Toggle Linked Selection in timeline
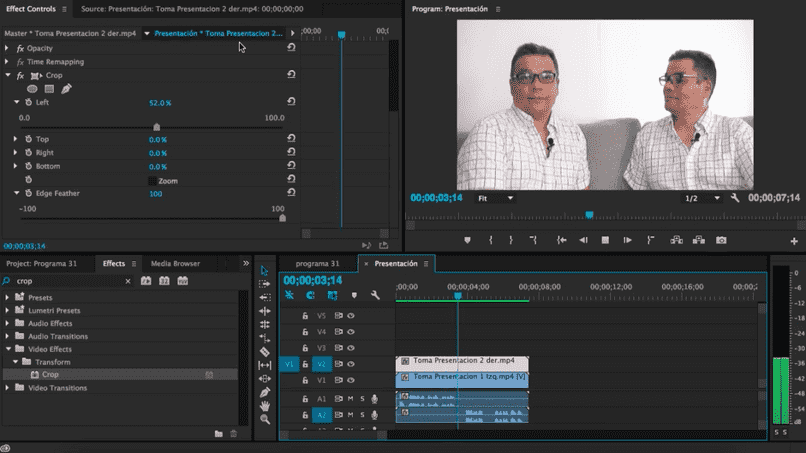Screen dimensions: 806x453 point(333,295)
